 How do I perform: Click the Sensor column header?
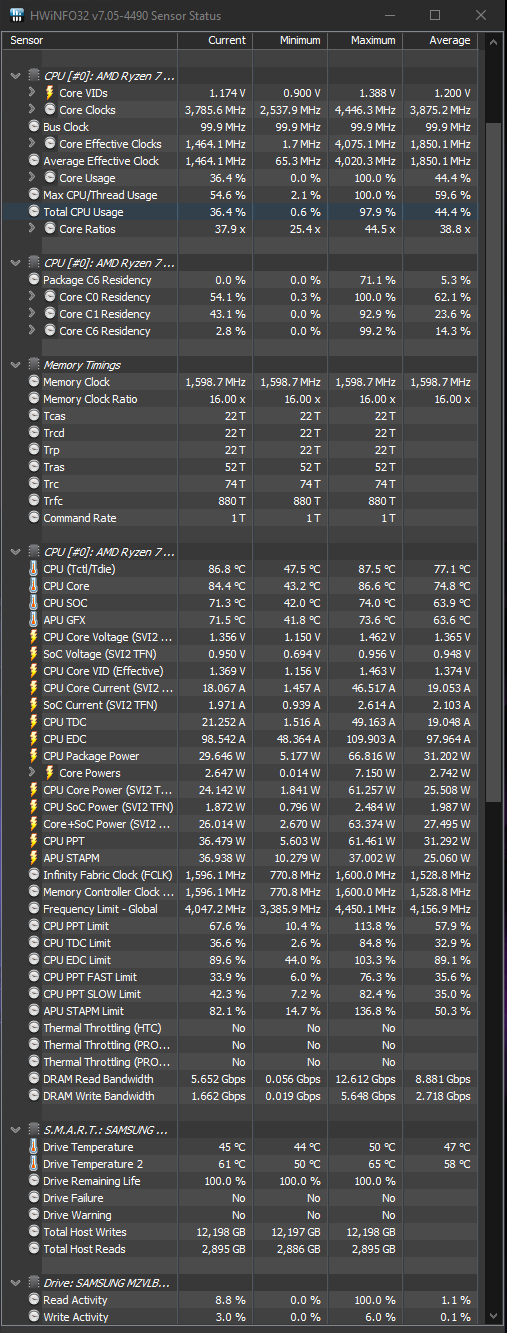[x=90, y=40]
